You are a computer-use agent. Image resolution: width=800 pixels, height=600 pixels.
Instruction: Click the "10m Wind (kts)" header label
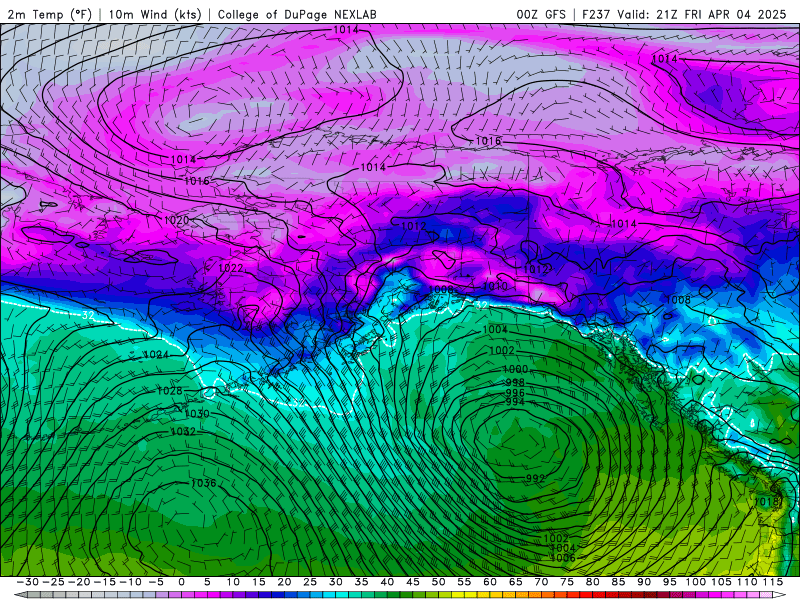(155, 14)
